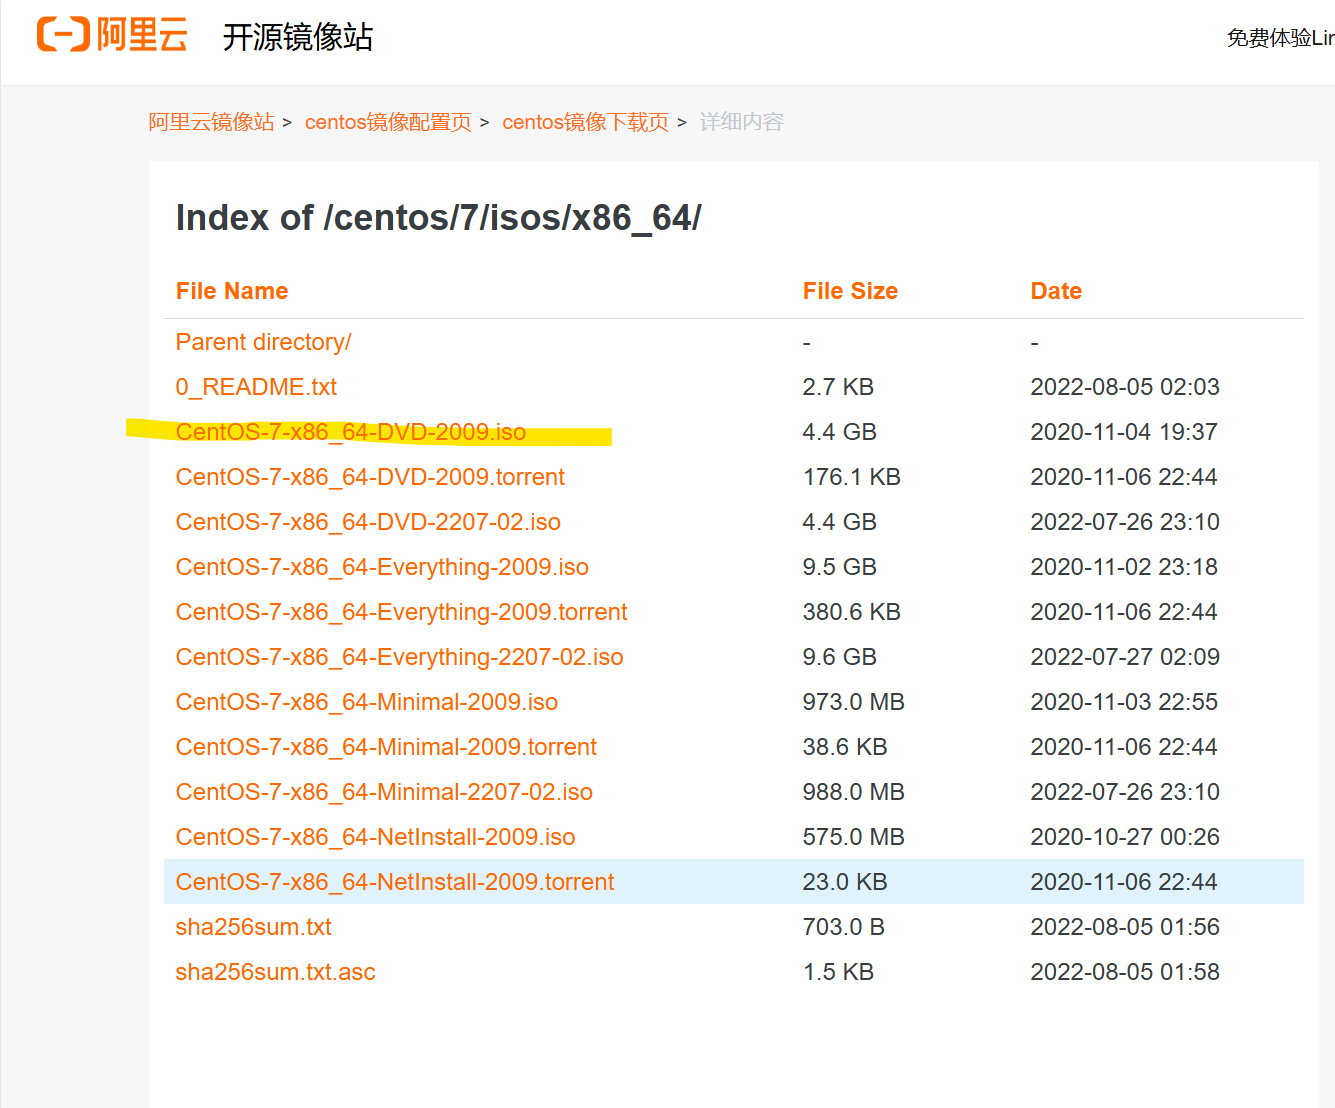Download CentOS-7-x86_64-Minimal-2207-02.iso
Image resolution: width=1335 pixels, height=1108 pixels.
click(x=384, y=792)
